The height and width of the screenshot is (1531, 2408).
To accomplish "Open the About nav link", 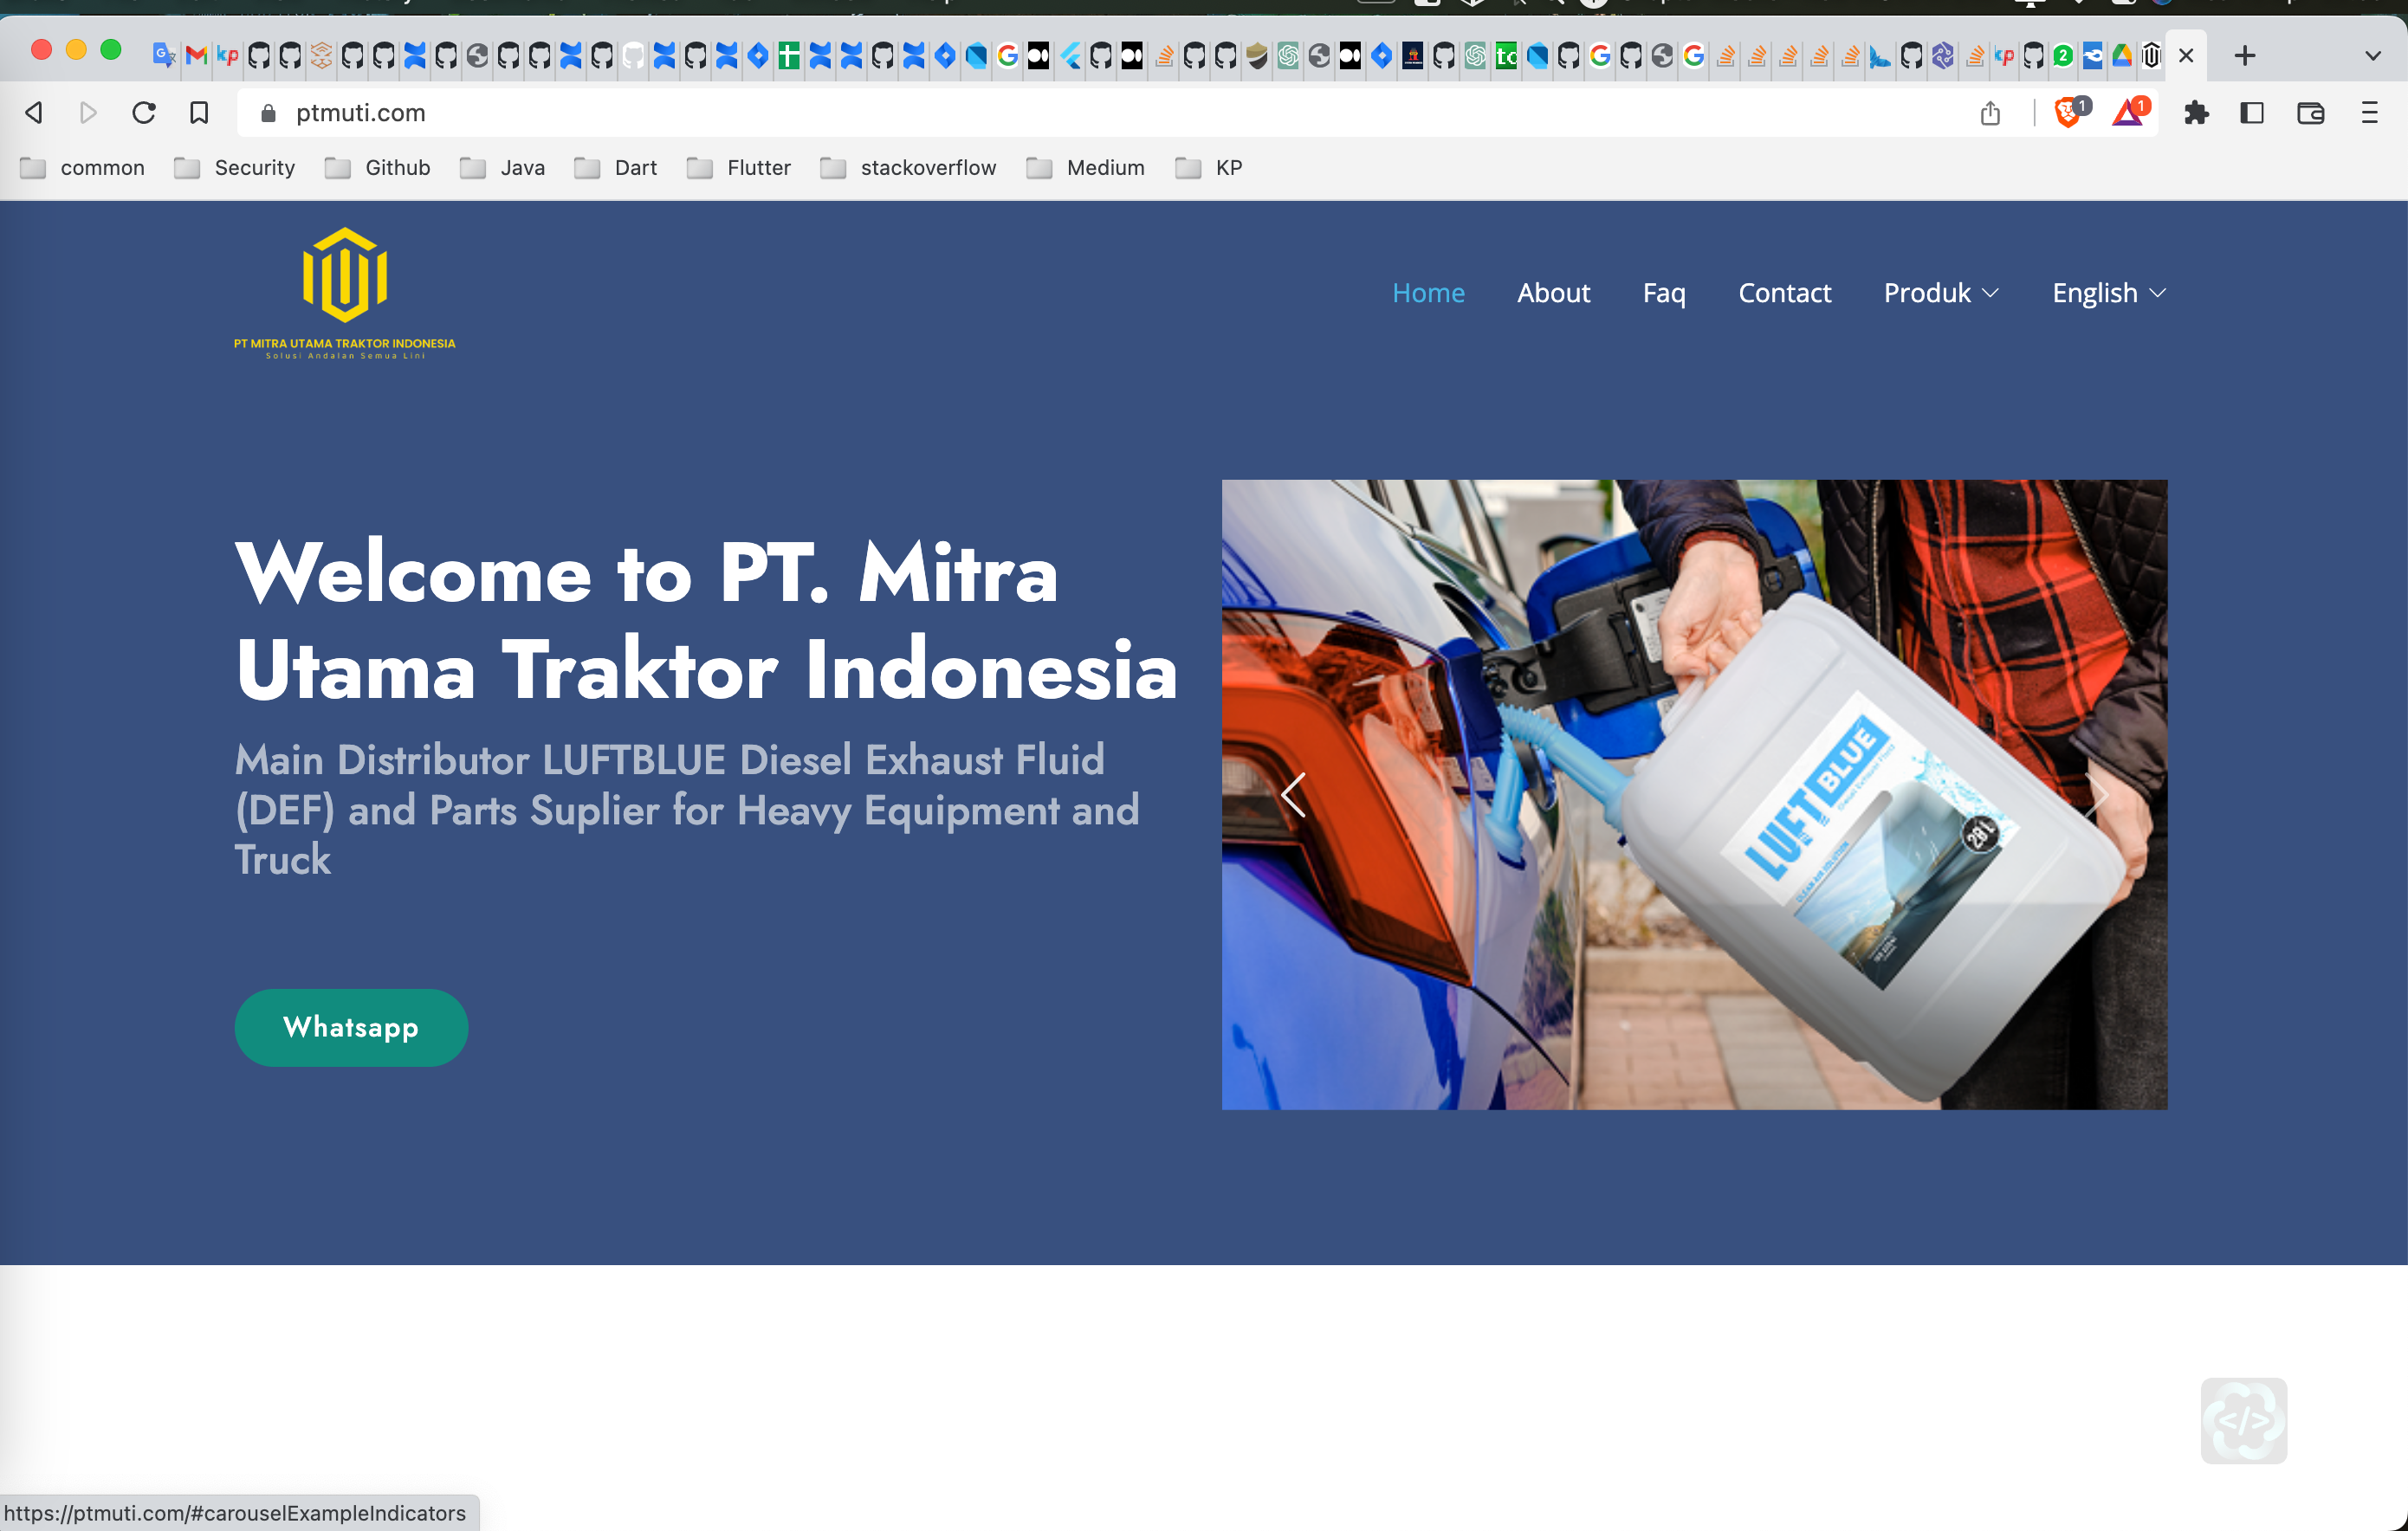I will (1553, 293).
